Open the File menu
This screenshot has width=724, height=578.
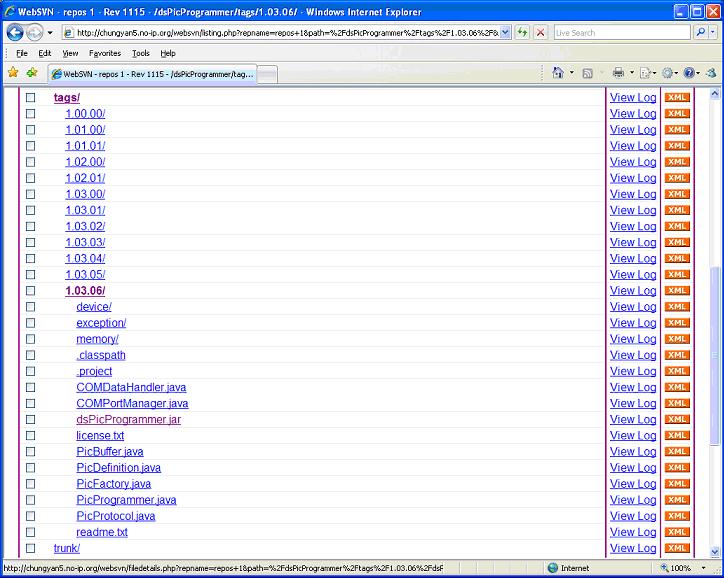(x=22, y=53)
